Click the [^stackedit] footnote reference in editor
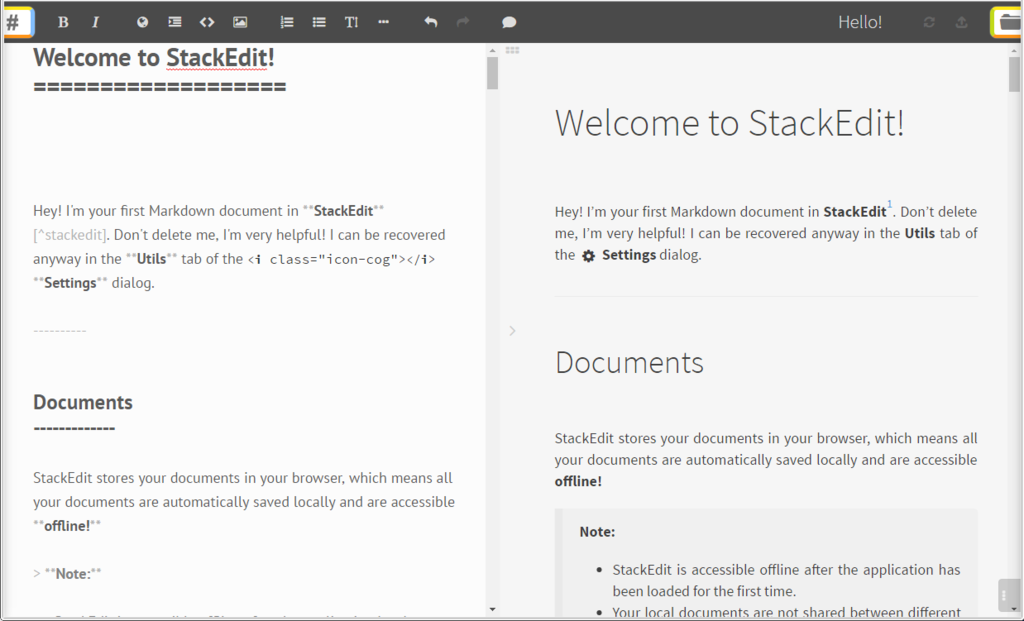 [x=70, y=235]
